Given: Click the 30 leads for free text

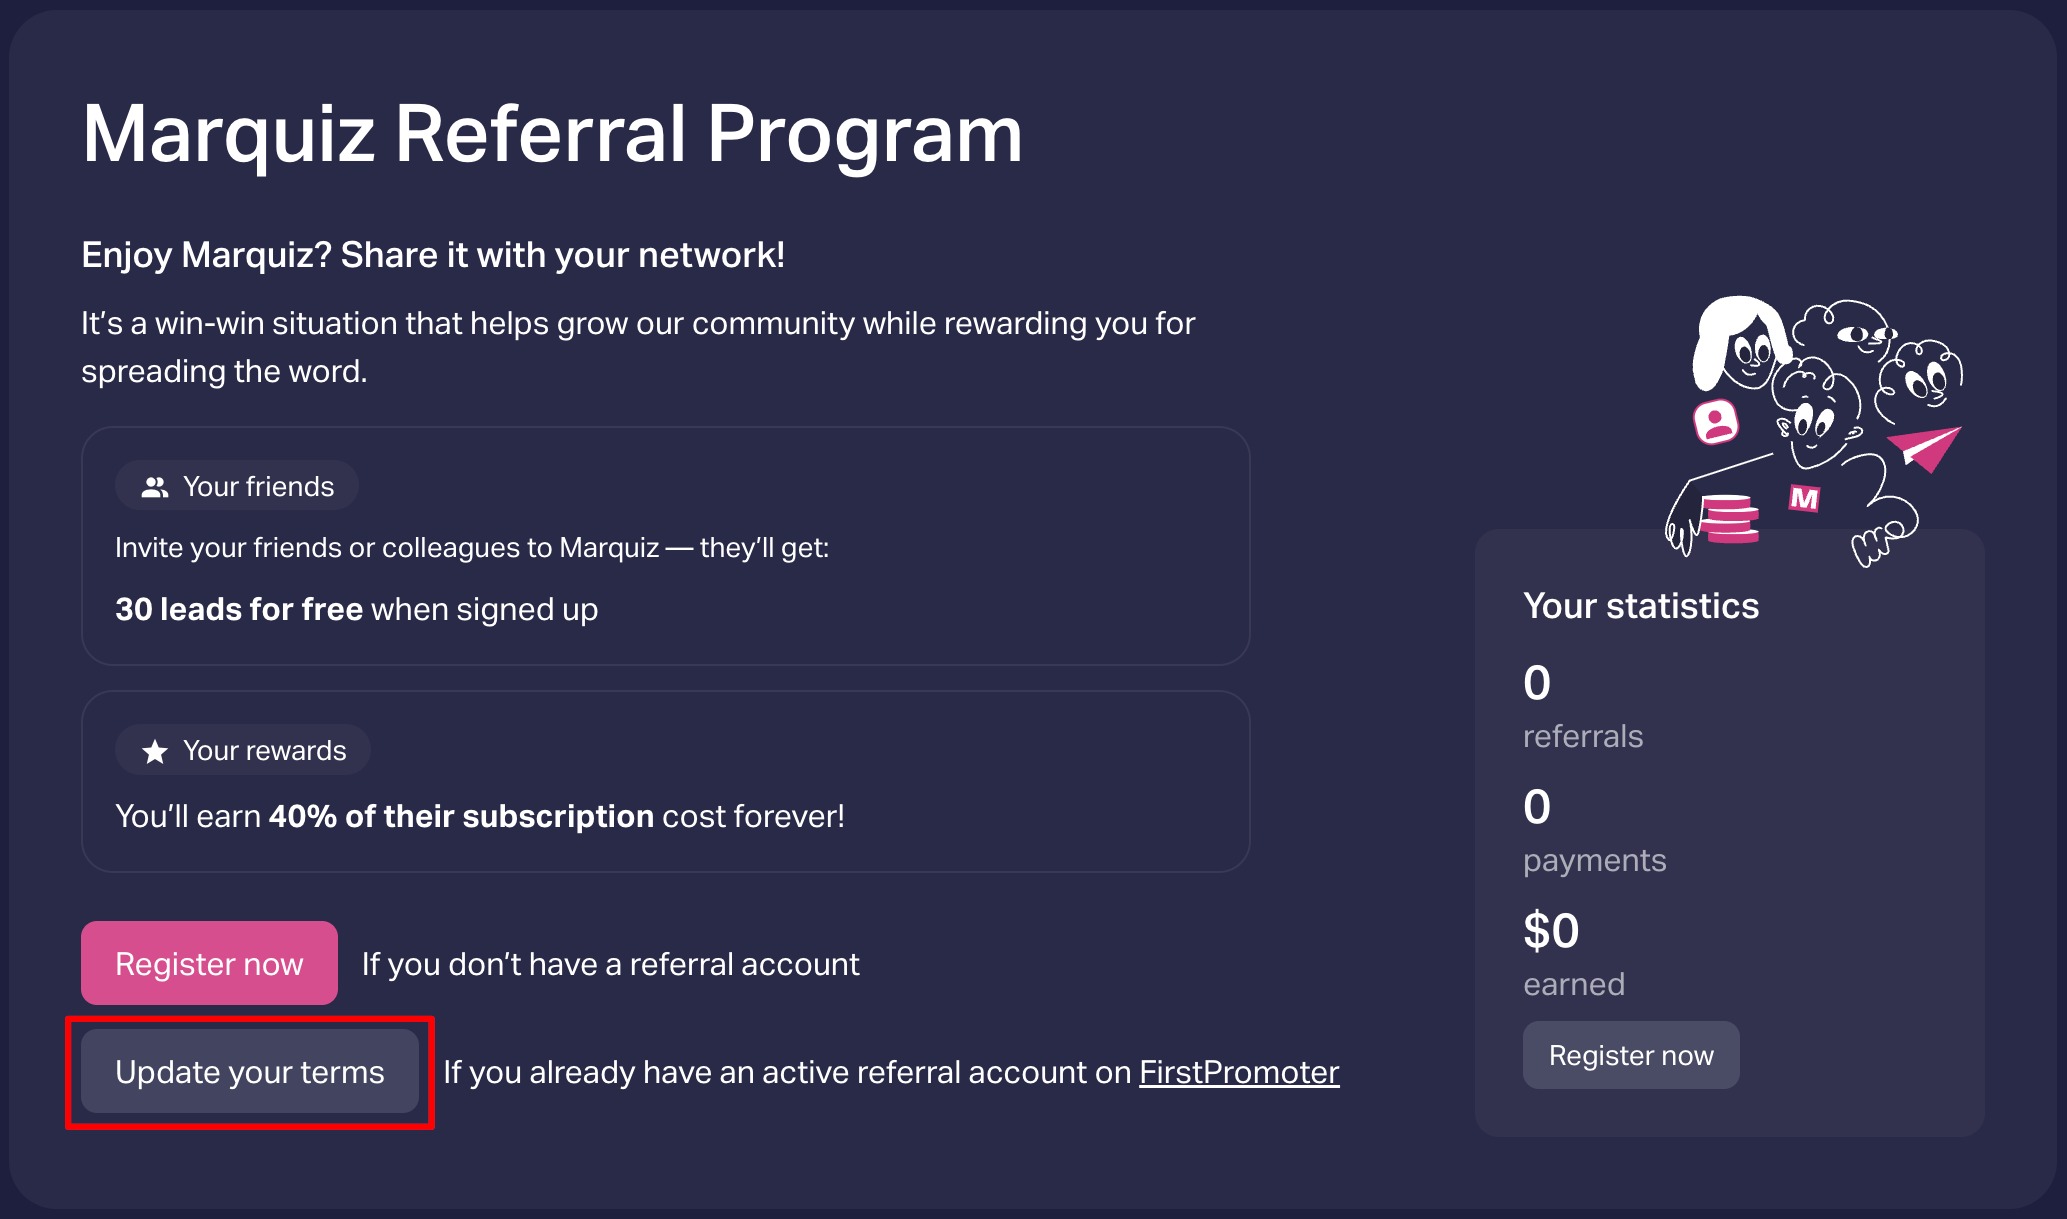Looking at the screenshot, I should (239, 609).
